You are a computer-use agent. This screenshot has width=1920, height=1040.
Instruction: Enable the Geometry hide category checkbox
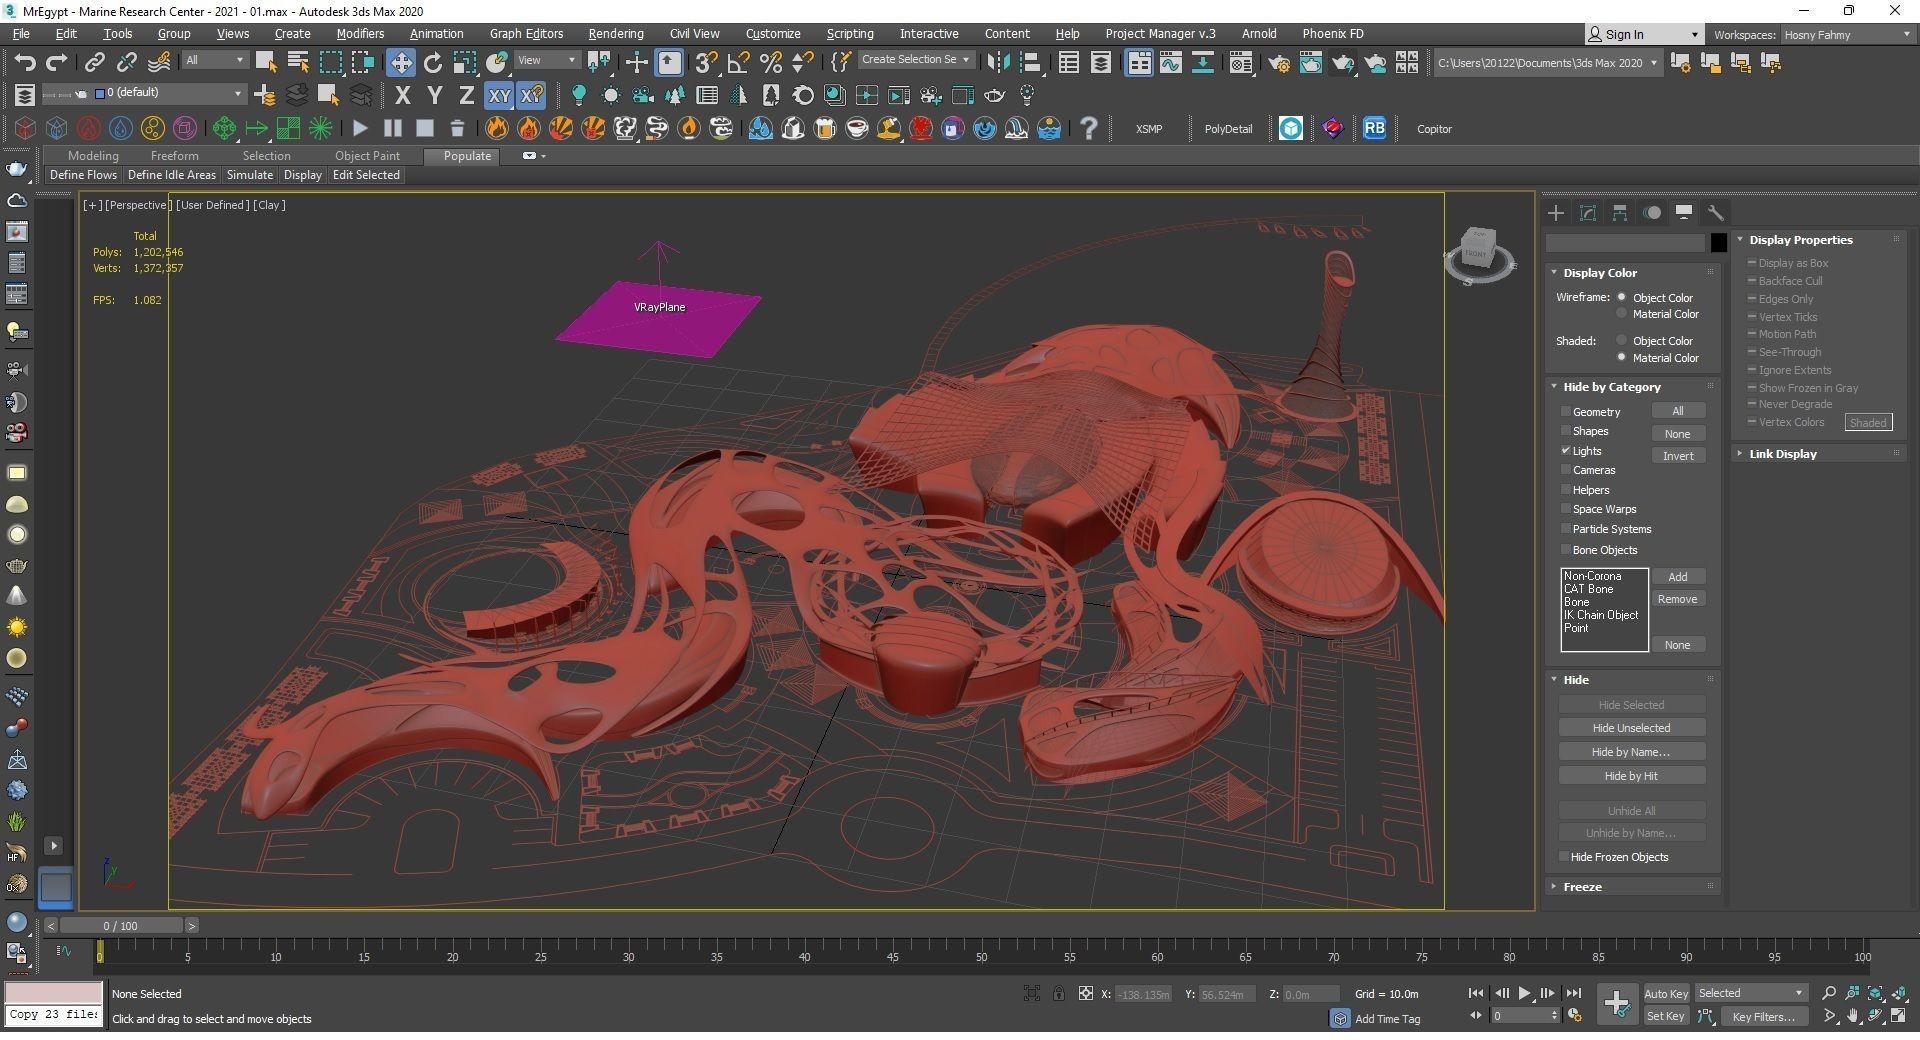(1566, 411)
